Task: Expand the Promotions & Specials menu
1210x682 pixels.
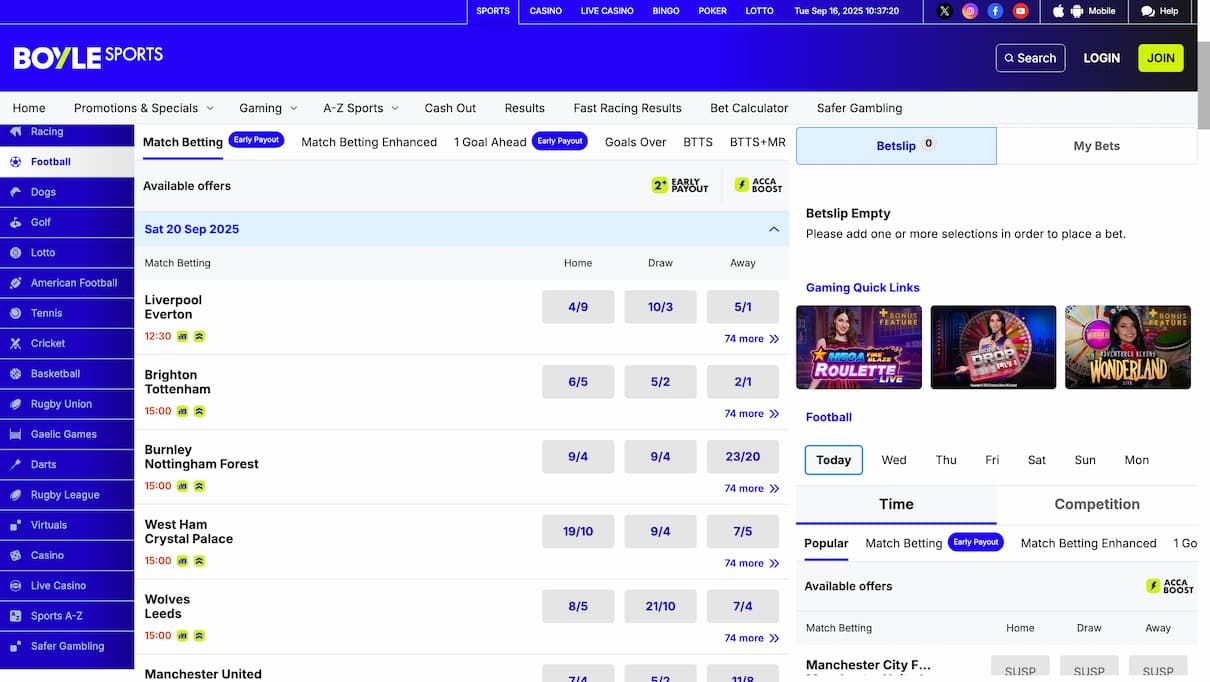Action: [x=144, y=108]
